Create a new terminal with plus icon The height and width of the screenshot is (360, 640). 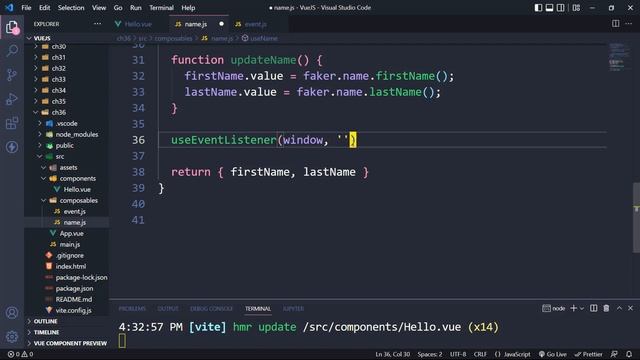tap(573, 308)
